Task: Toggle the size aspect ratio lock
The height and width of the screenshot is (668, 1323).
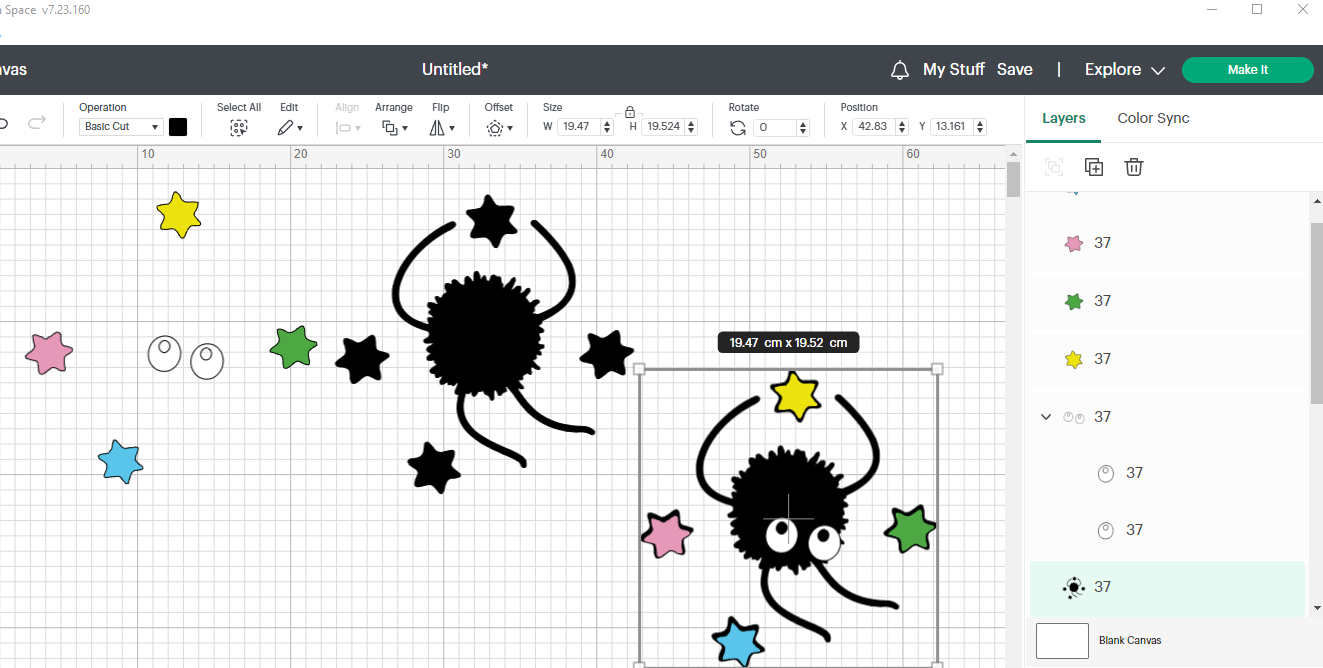Action: pos(629,112)
